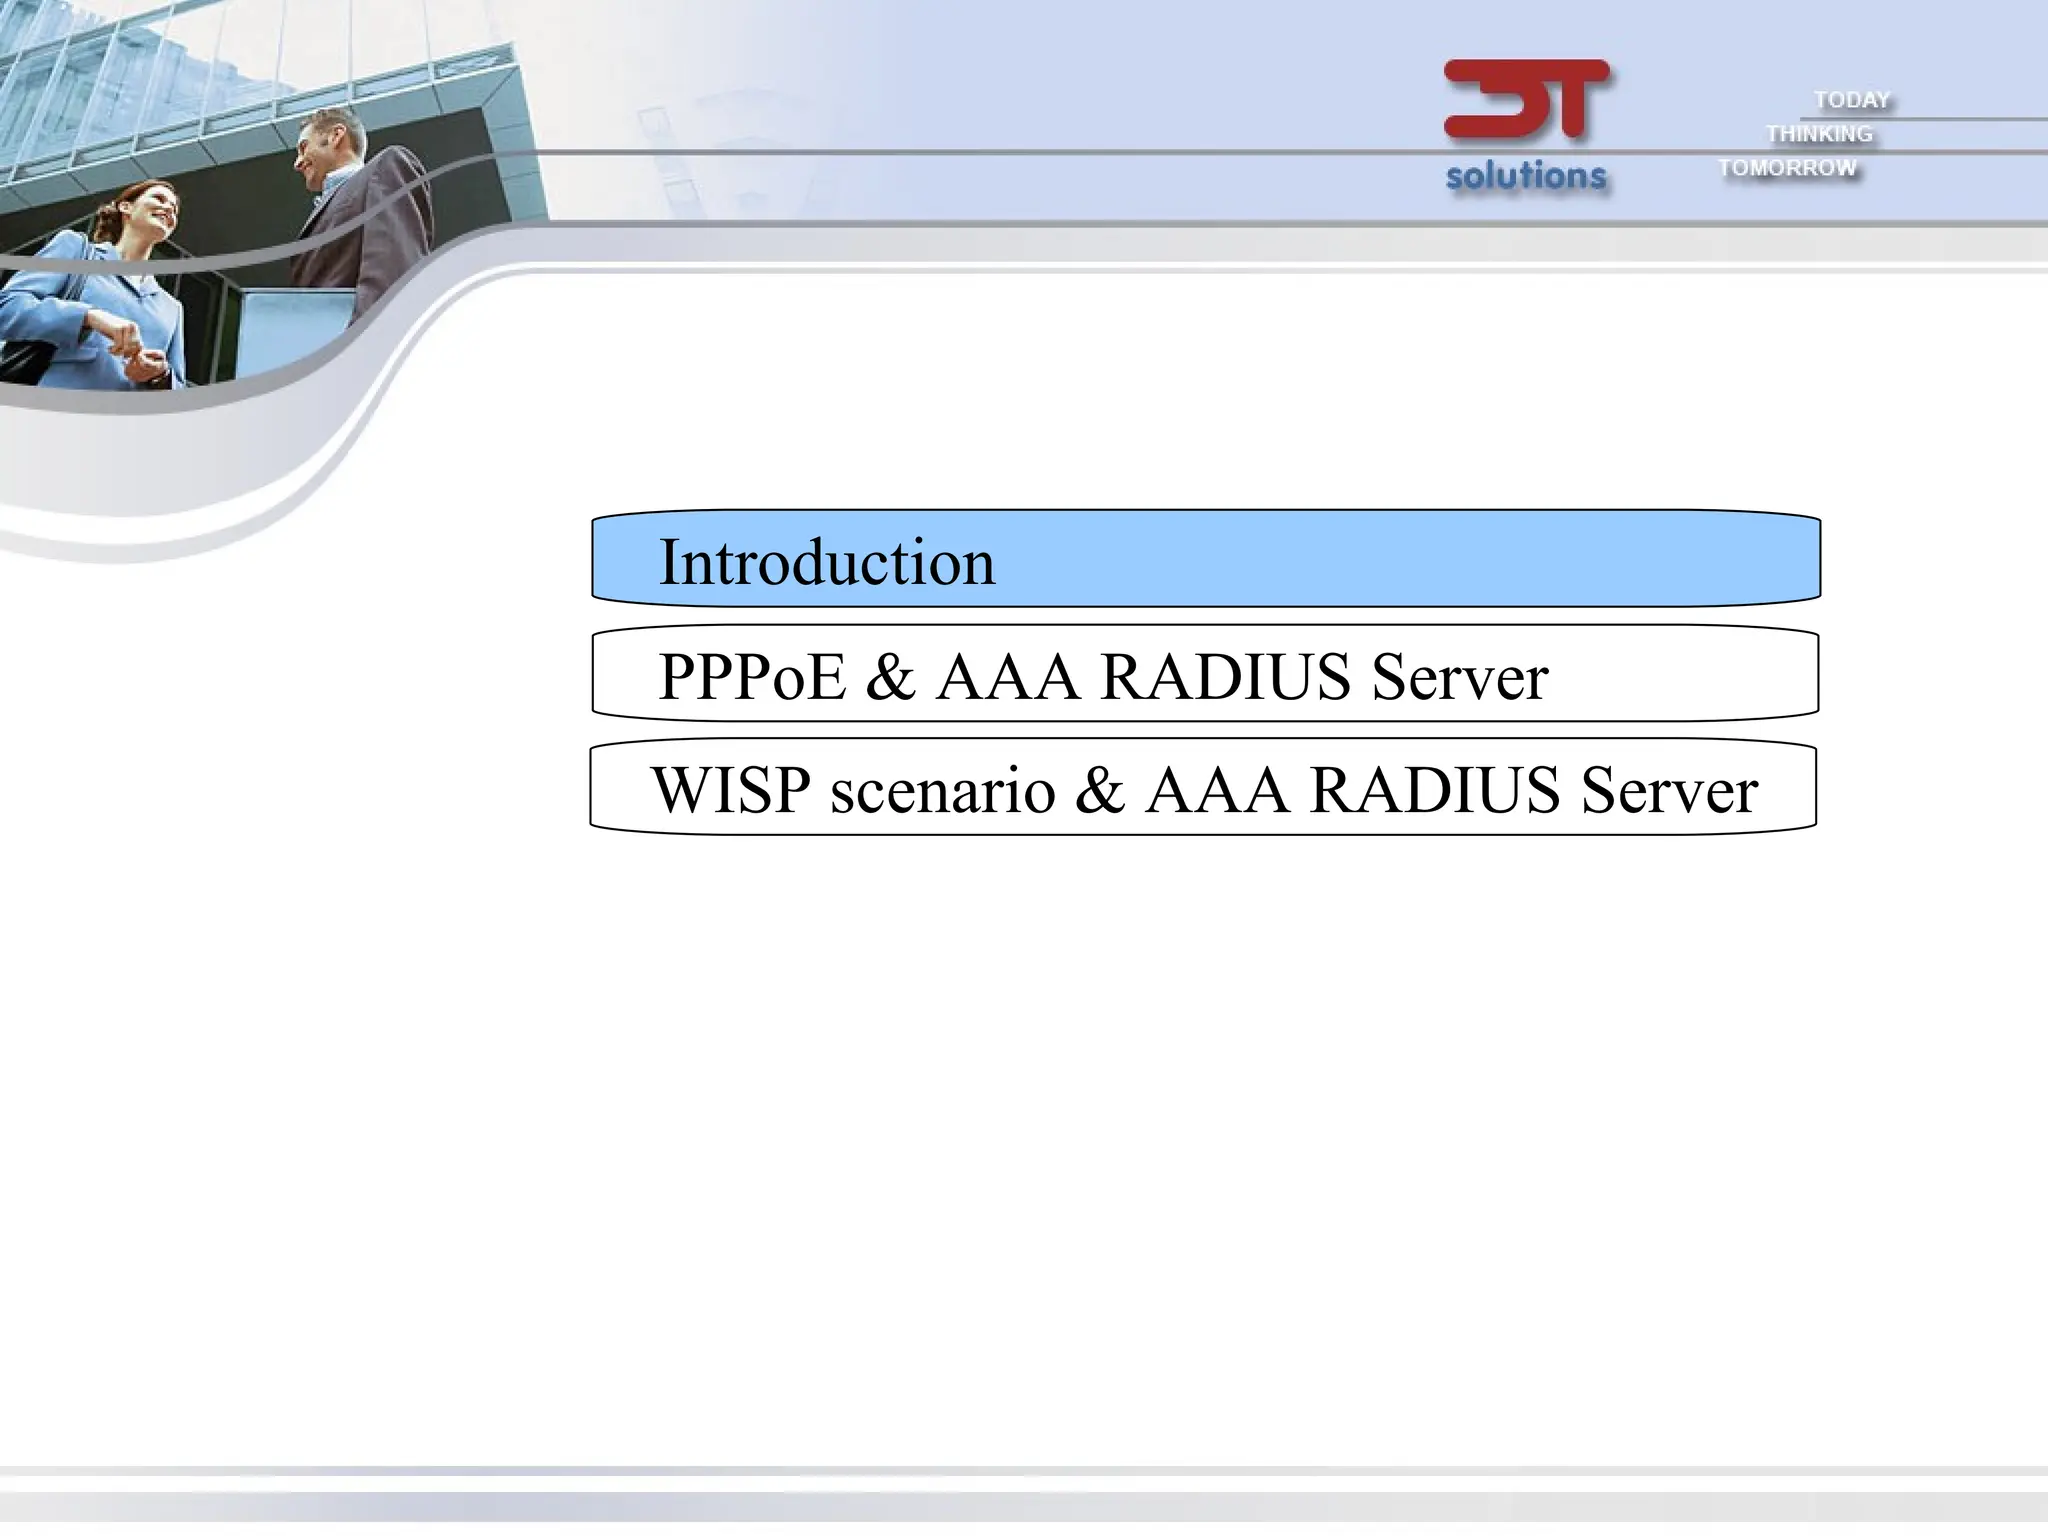Viewport: 2048px width, 1536px height.
Task: Click the word 'WISP' in third box
Action: 731,790
